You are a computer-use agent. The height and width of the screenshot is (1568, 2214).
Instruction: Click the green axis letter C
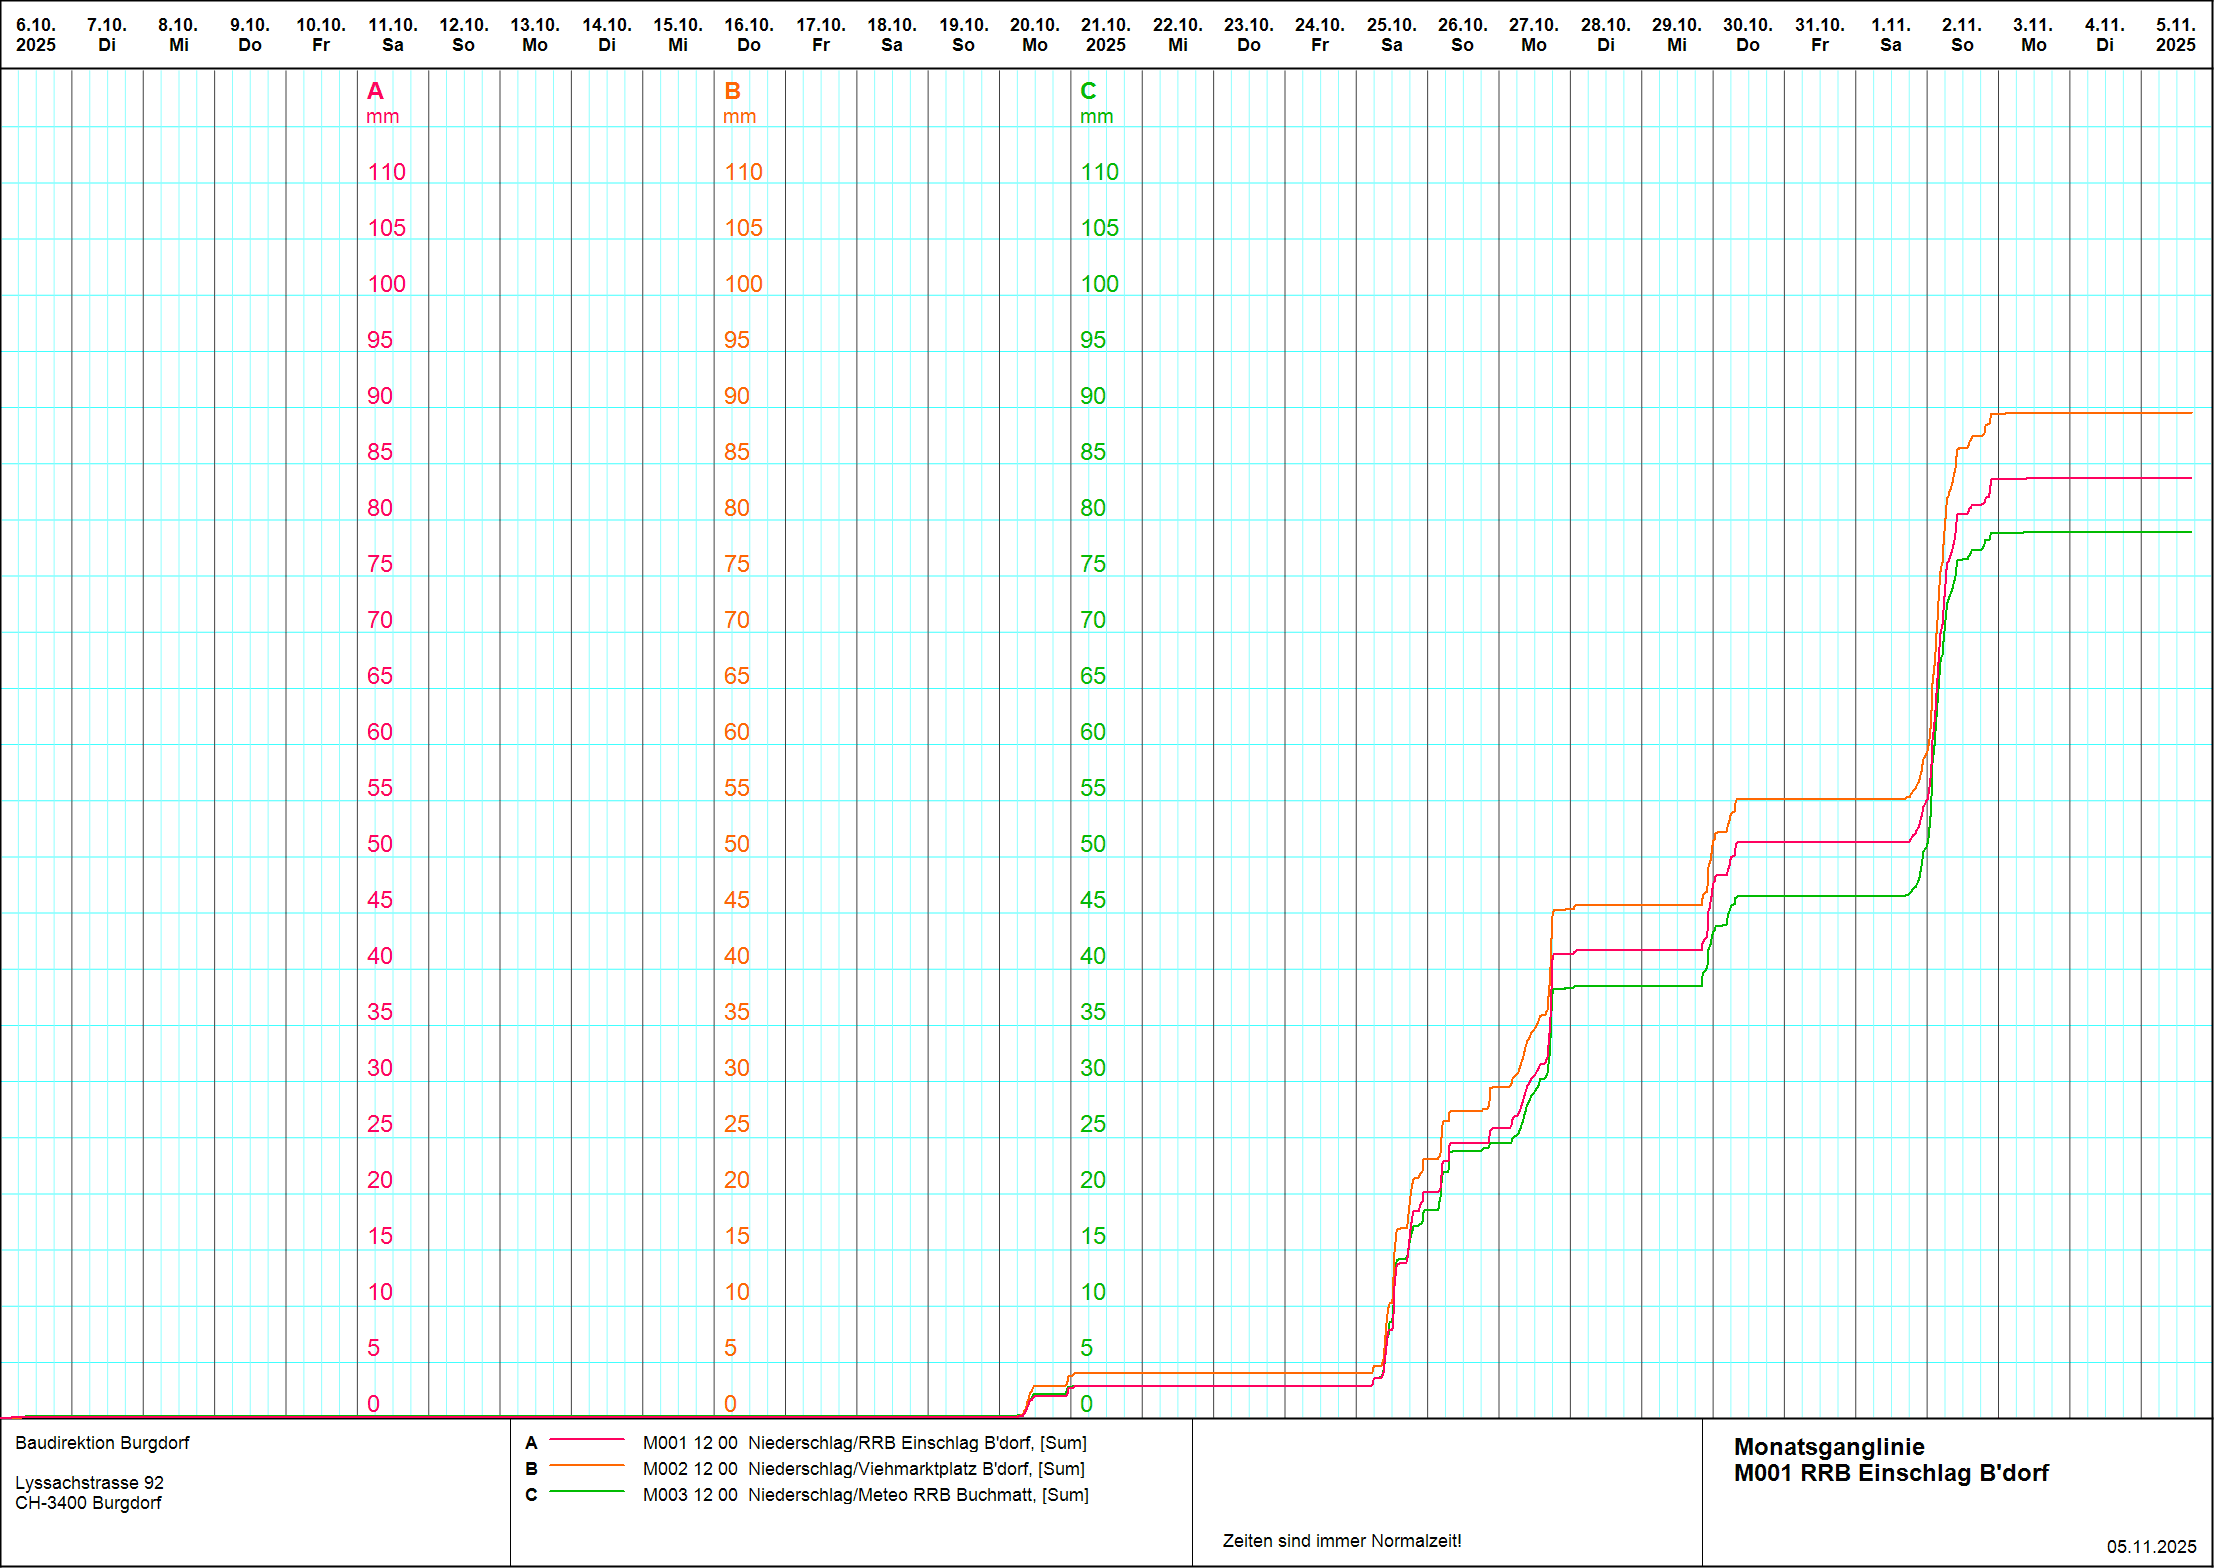(x=1088, y=91)
